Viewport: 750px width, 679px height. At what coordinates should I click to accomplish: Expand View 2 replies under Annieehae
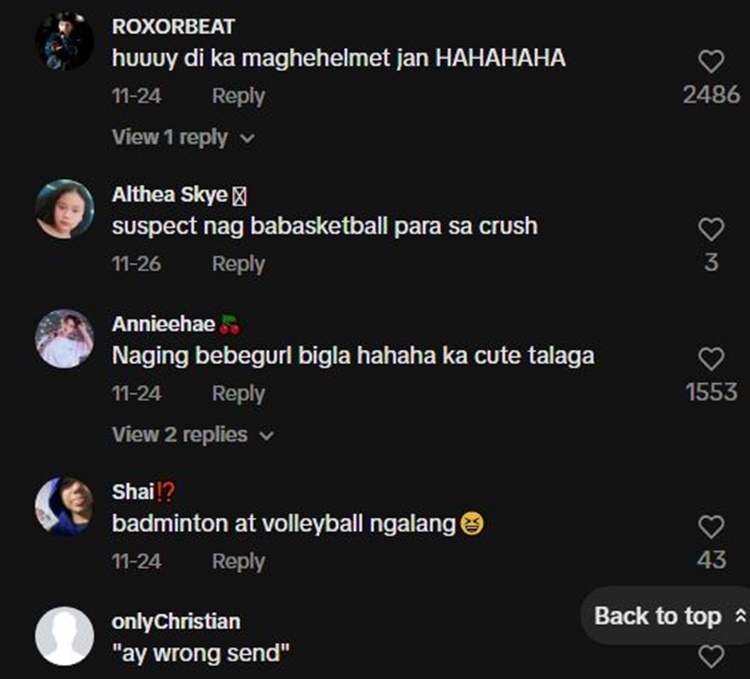193,435
